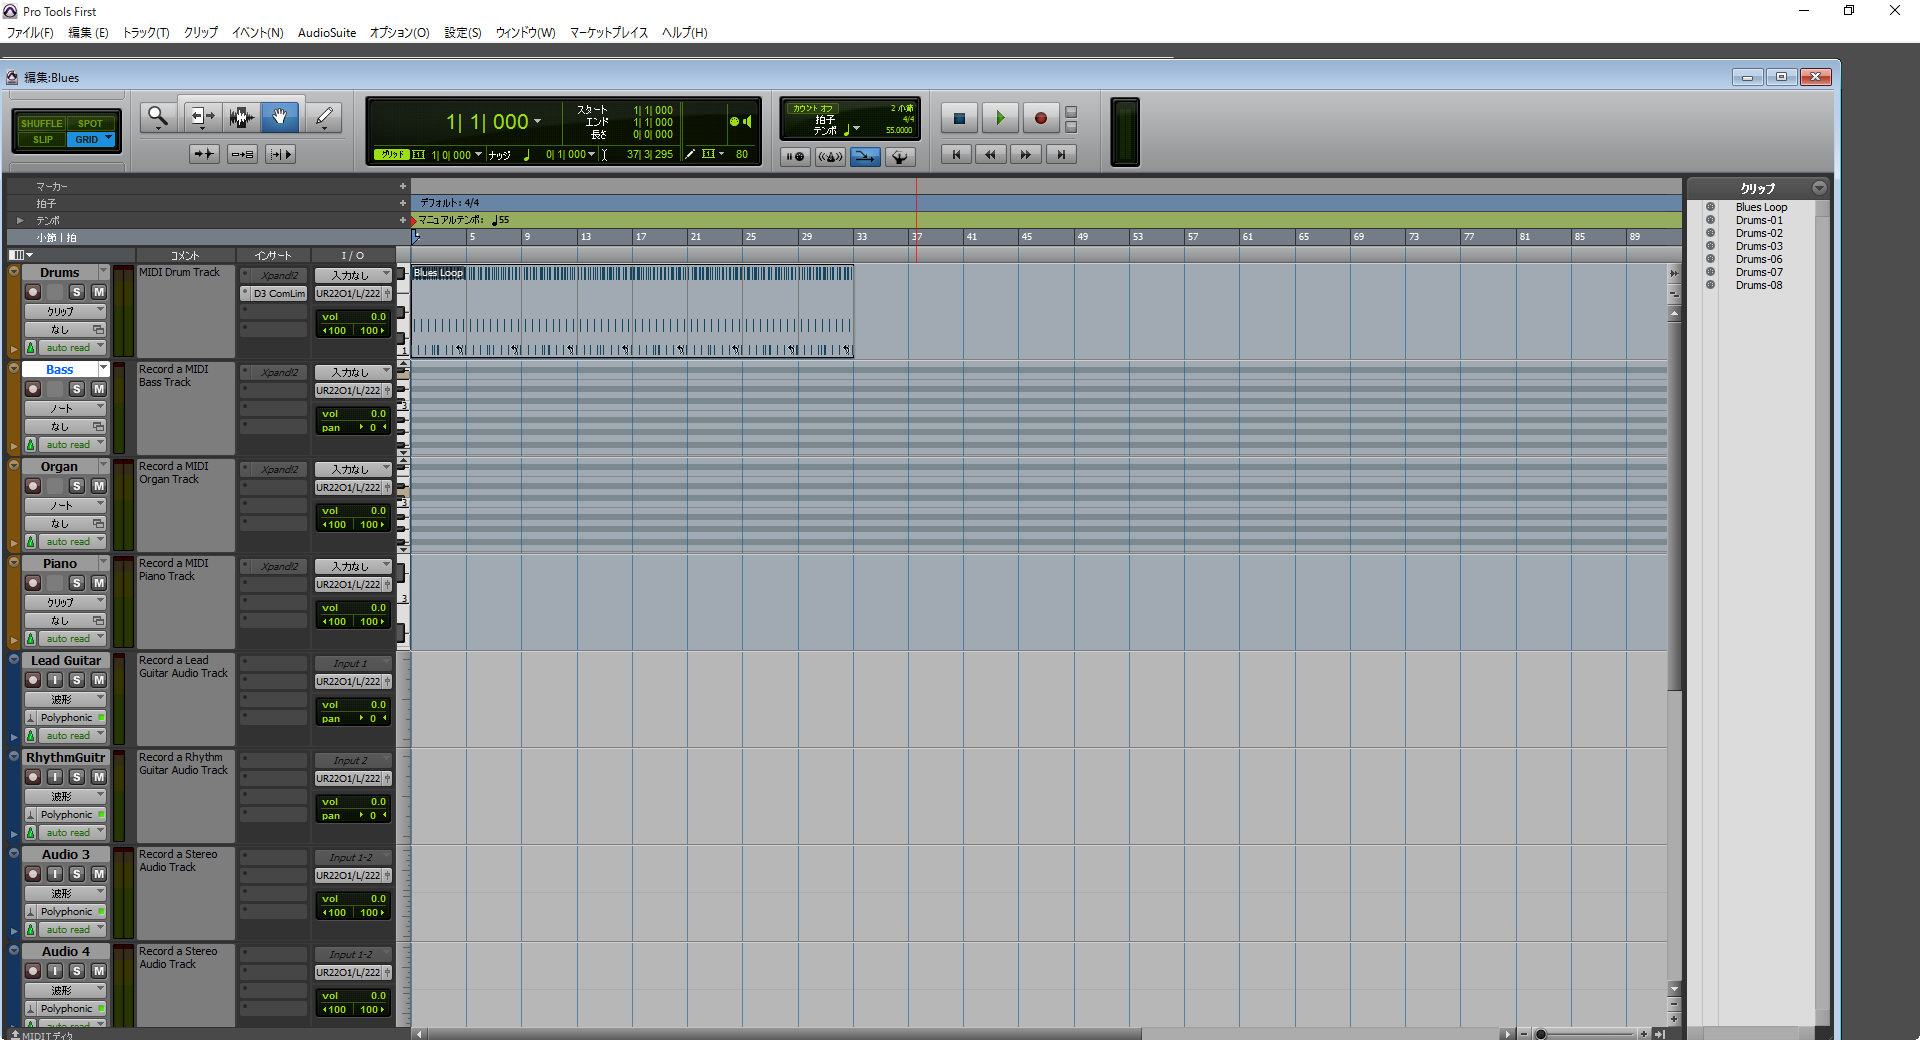
Task: Click the Fast Forward transport button
Action: [1025, 154]
